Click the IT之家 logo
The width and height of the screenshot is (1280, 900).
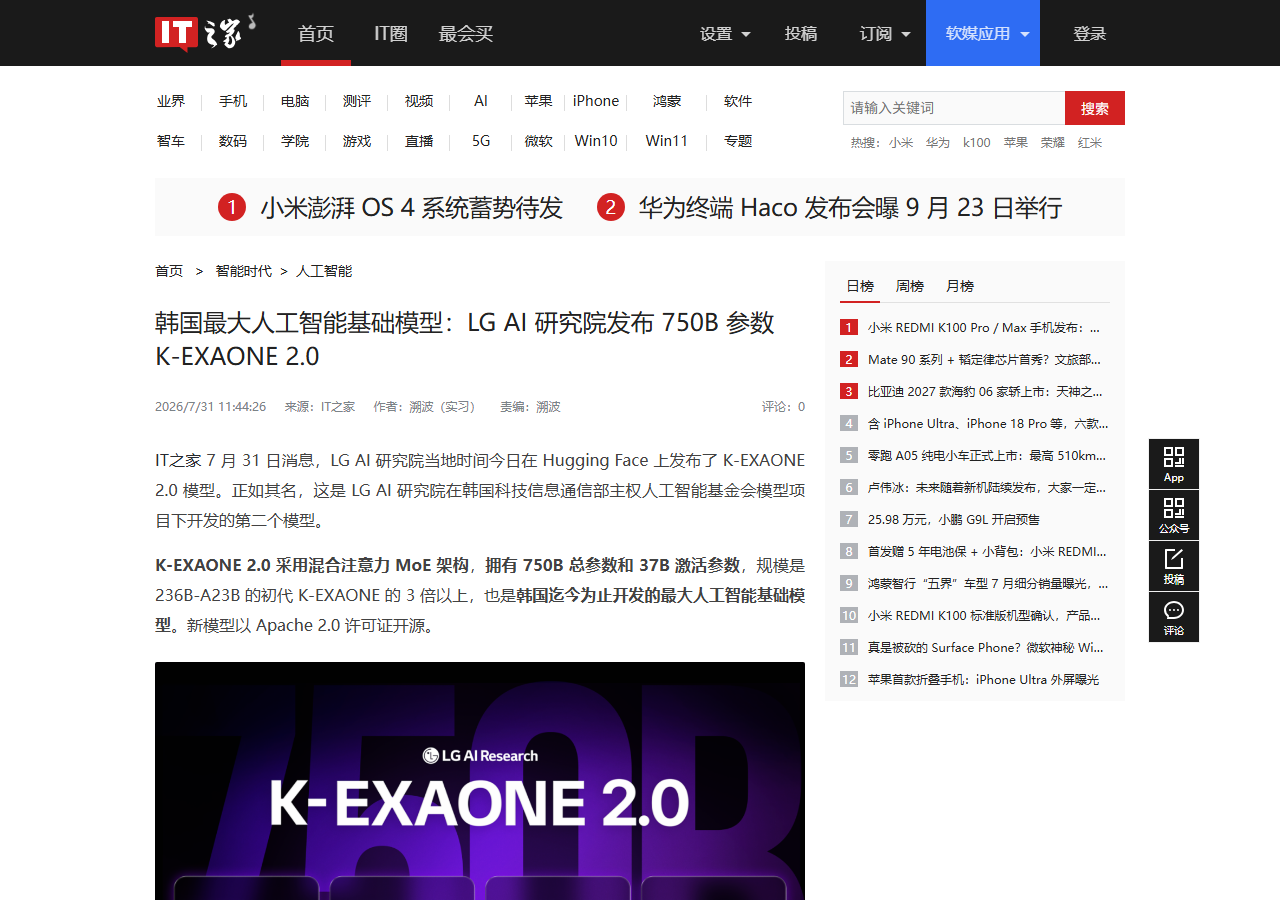pos(205,32)
